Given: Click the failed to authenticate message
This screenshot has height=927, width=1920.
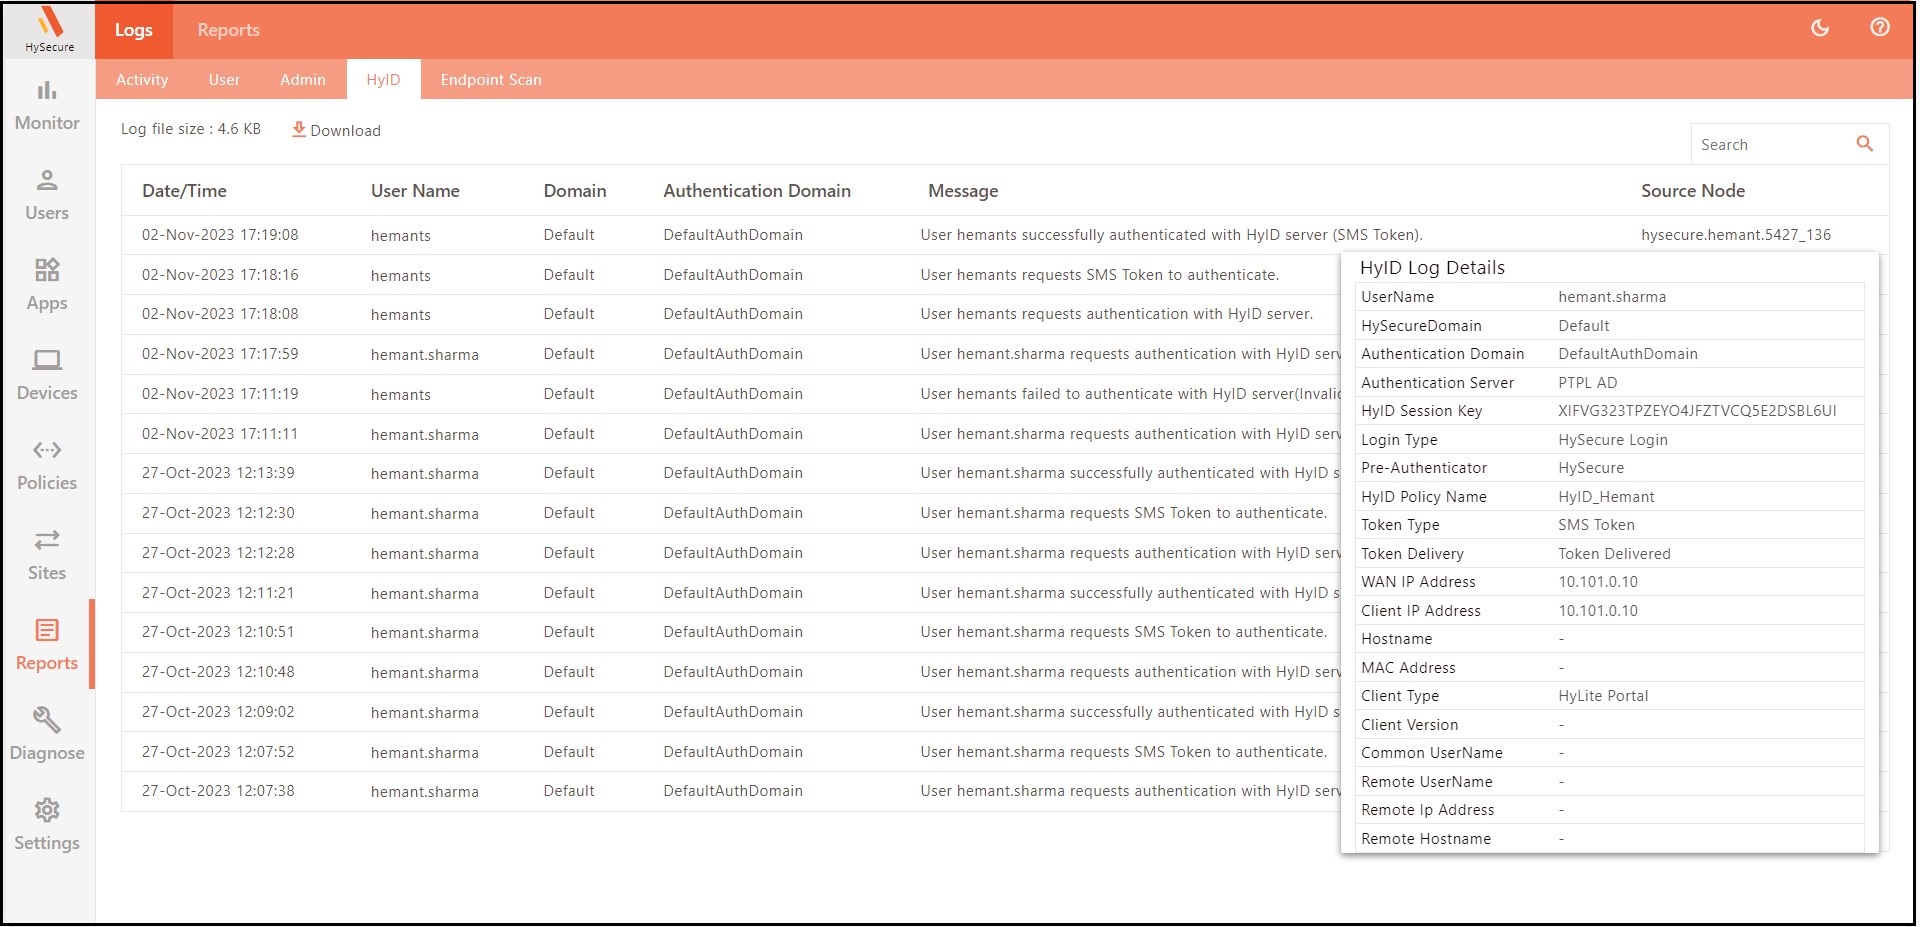Looking at the screenshot, I should point(1130,394).
